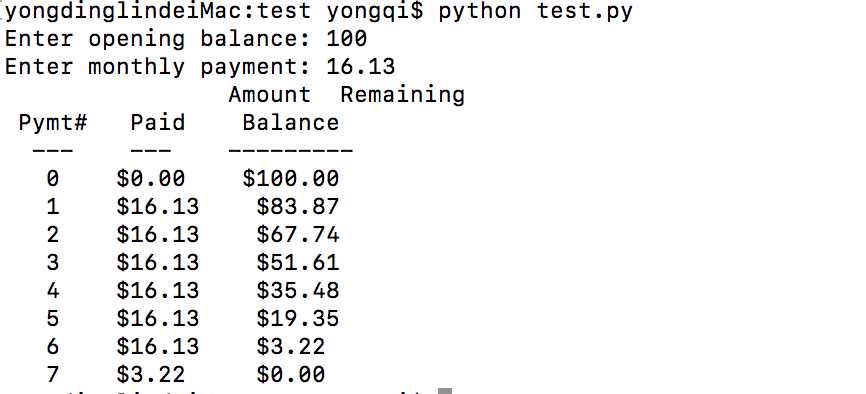Click the payment number 5 in table

(52, 319)
